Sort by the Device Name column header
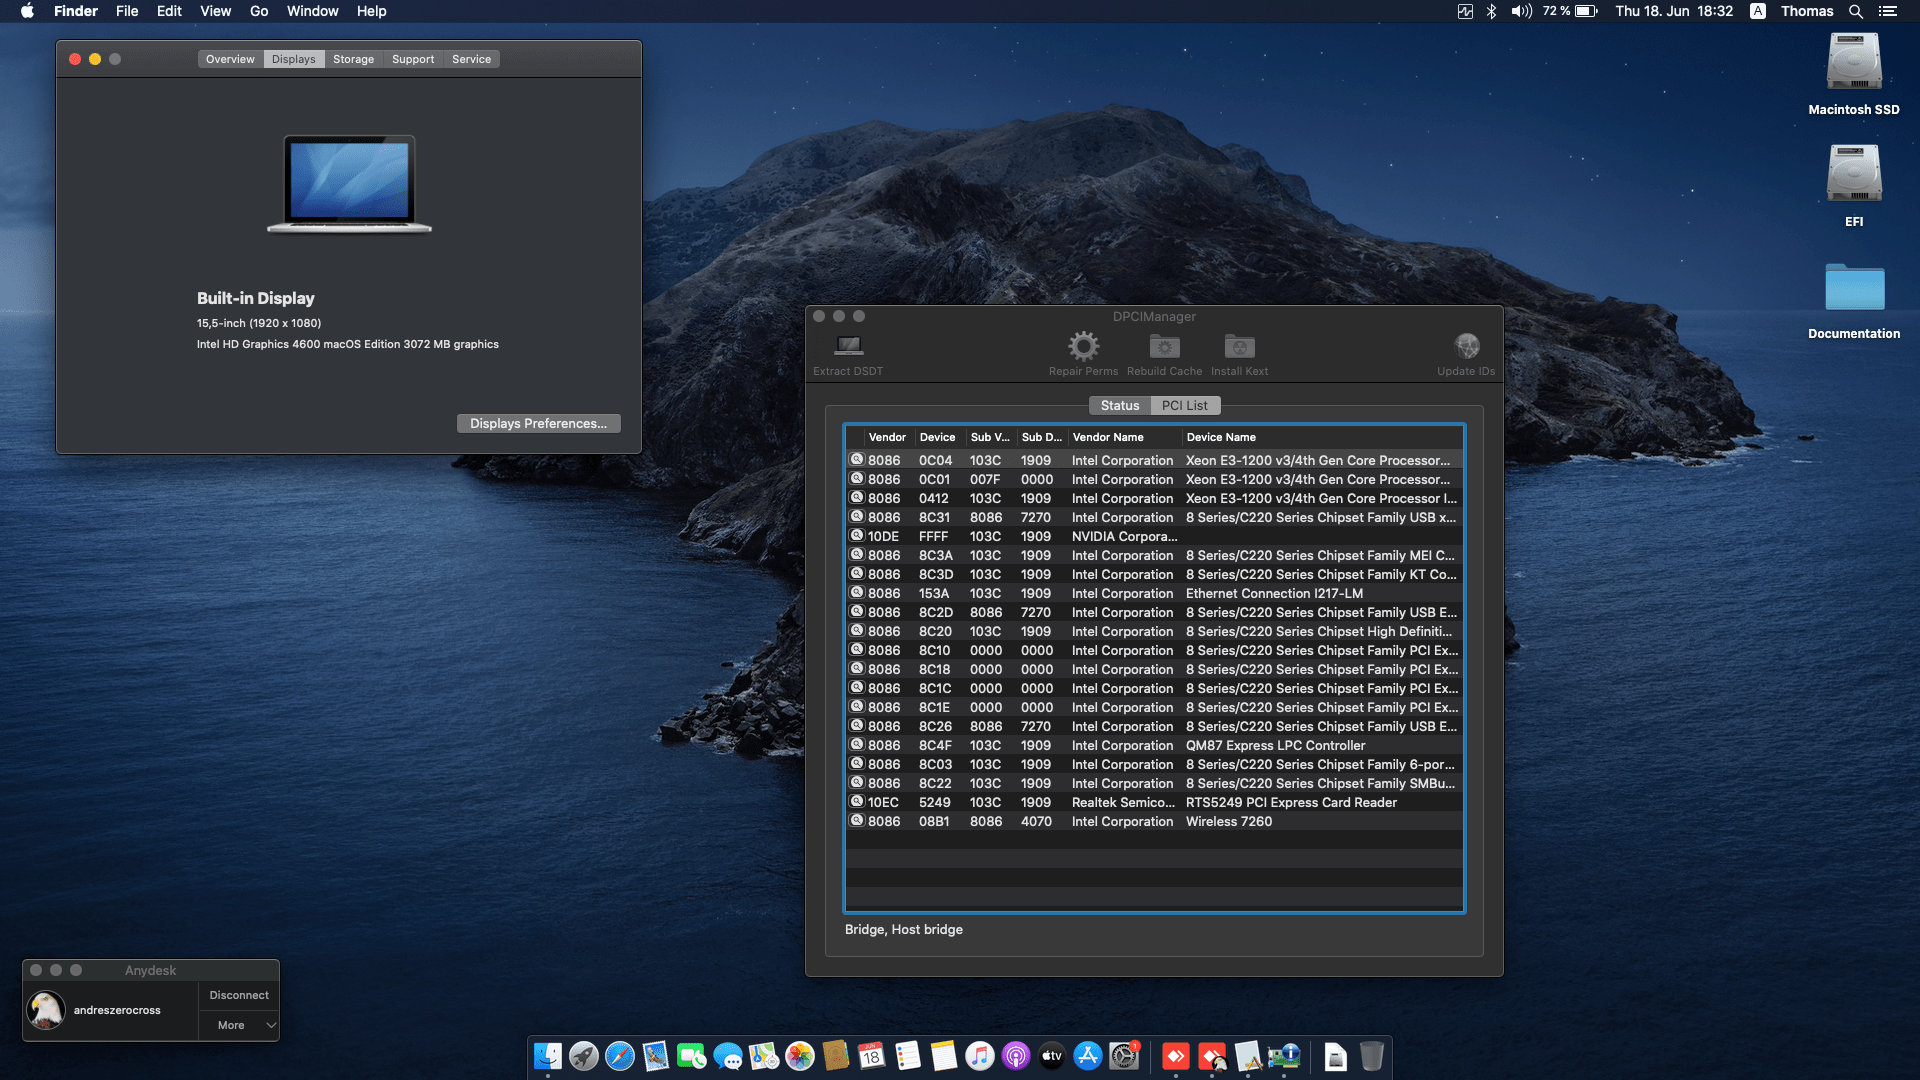Screen dimensions: 1920x1080 (x=1322, y=437)
